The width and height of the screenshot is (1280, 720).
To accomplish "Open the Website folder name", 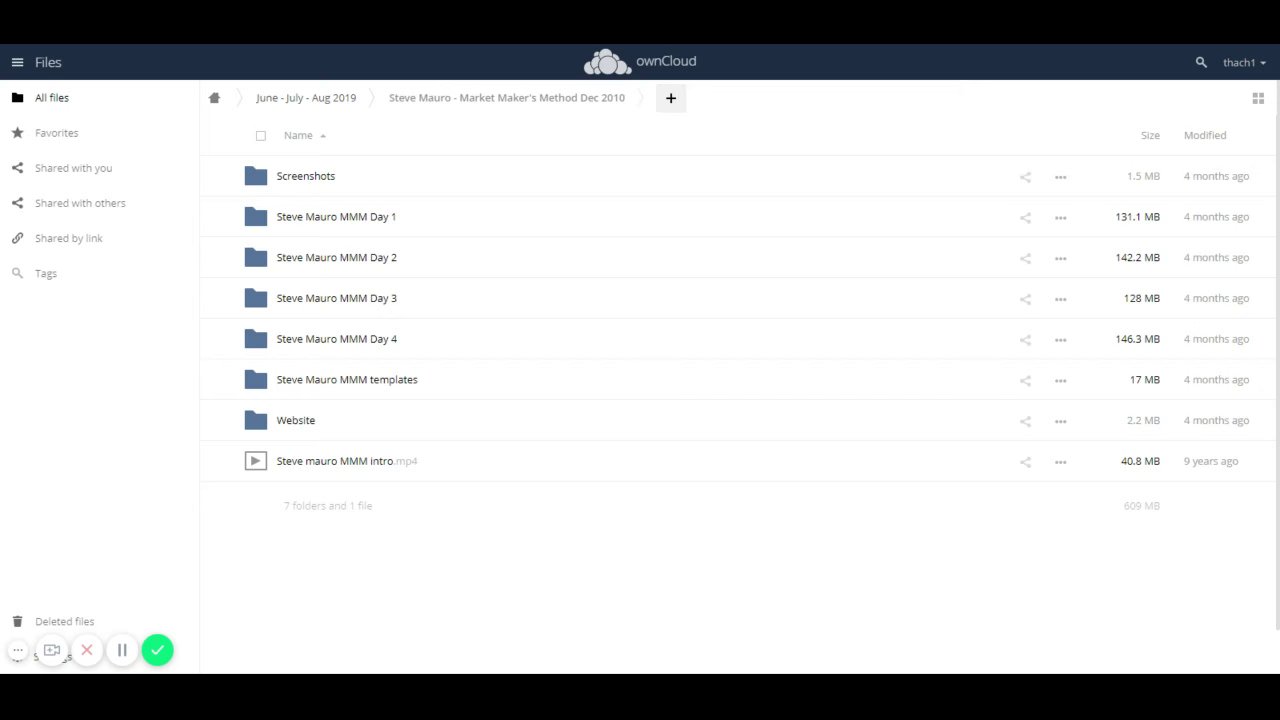I will point(296,421).
